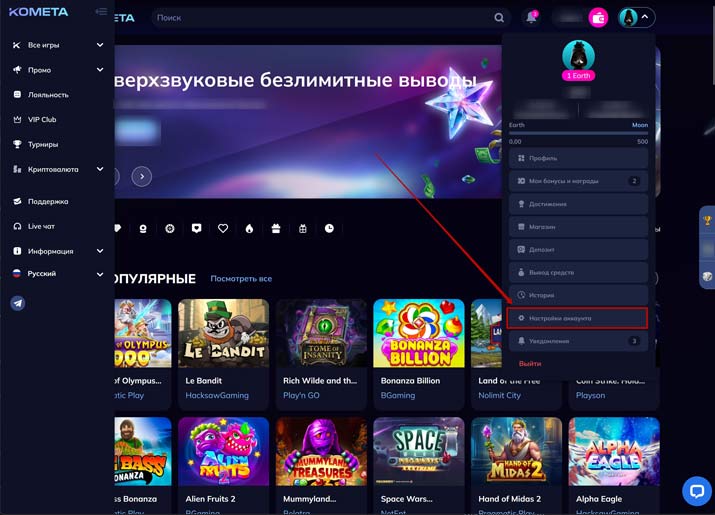Select the outlined gift box category icon
This screenshot has width=715, height=515.
(303, 229)
